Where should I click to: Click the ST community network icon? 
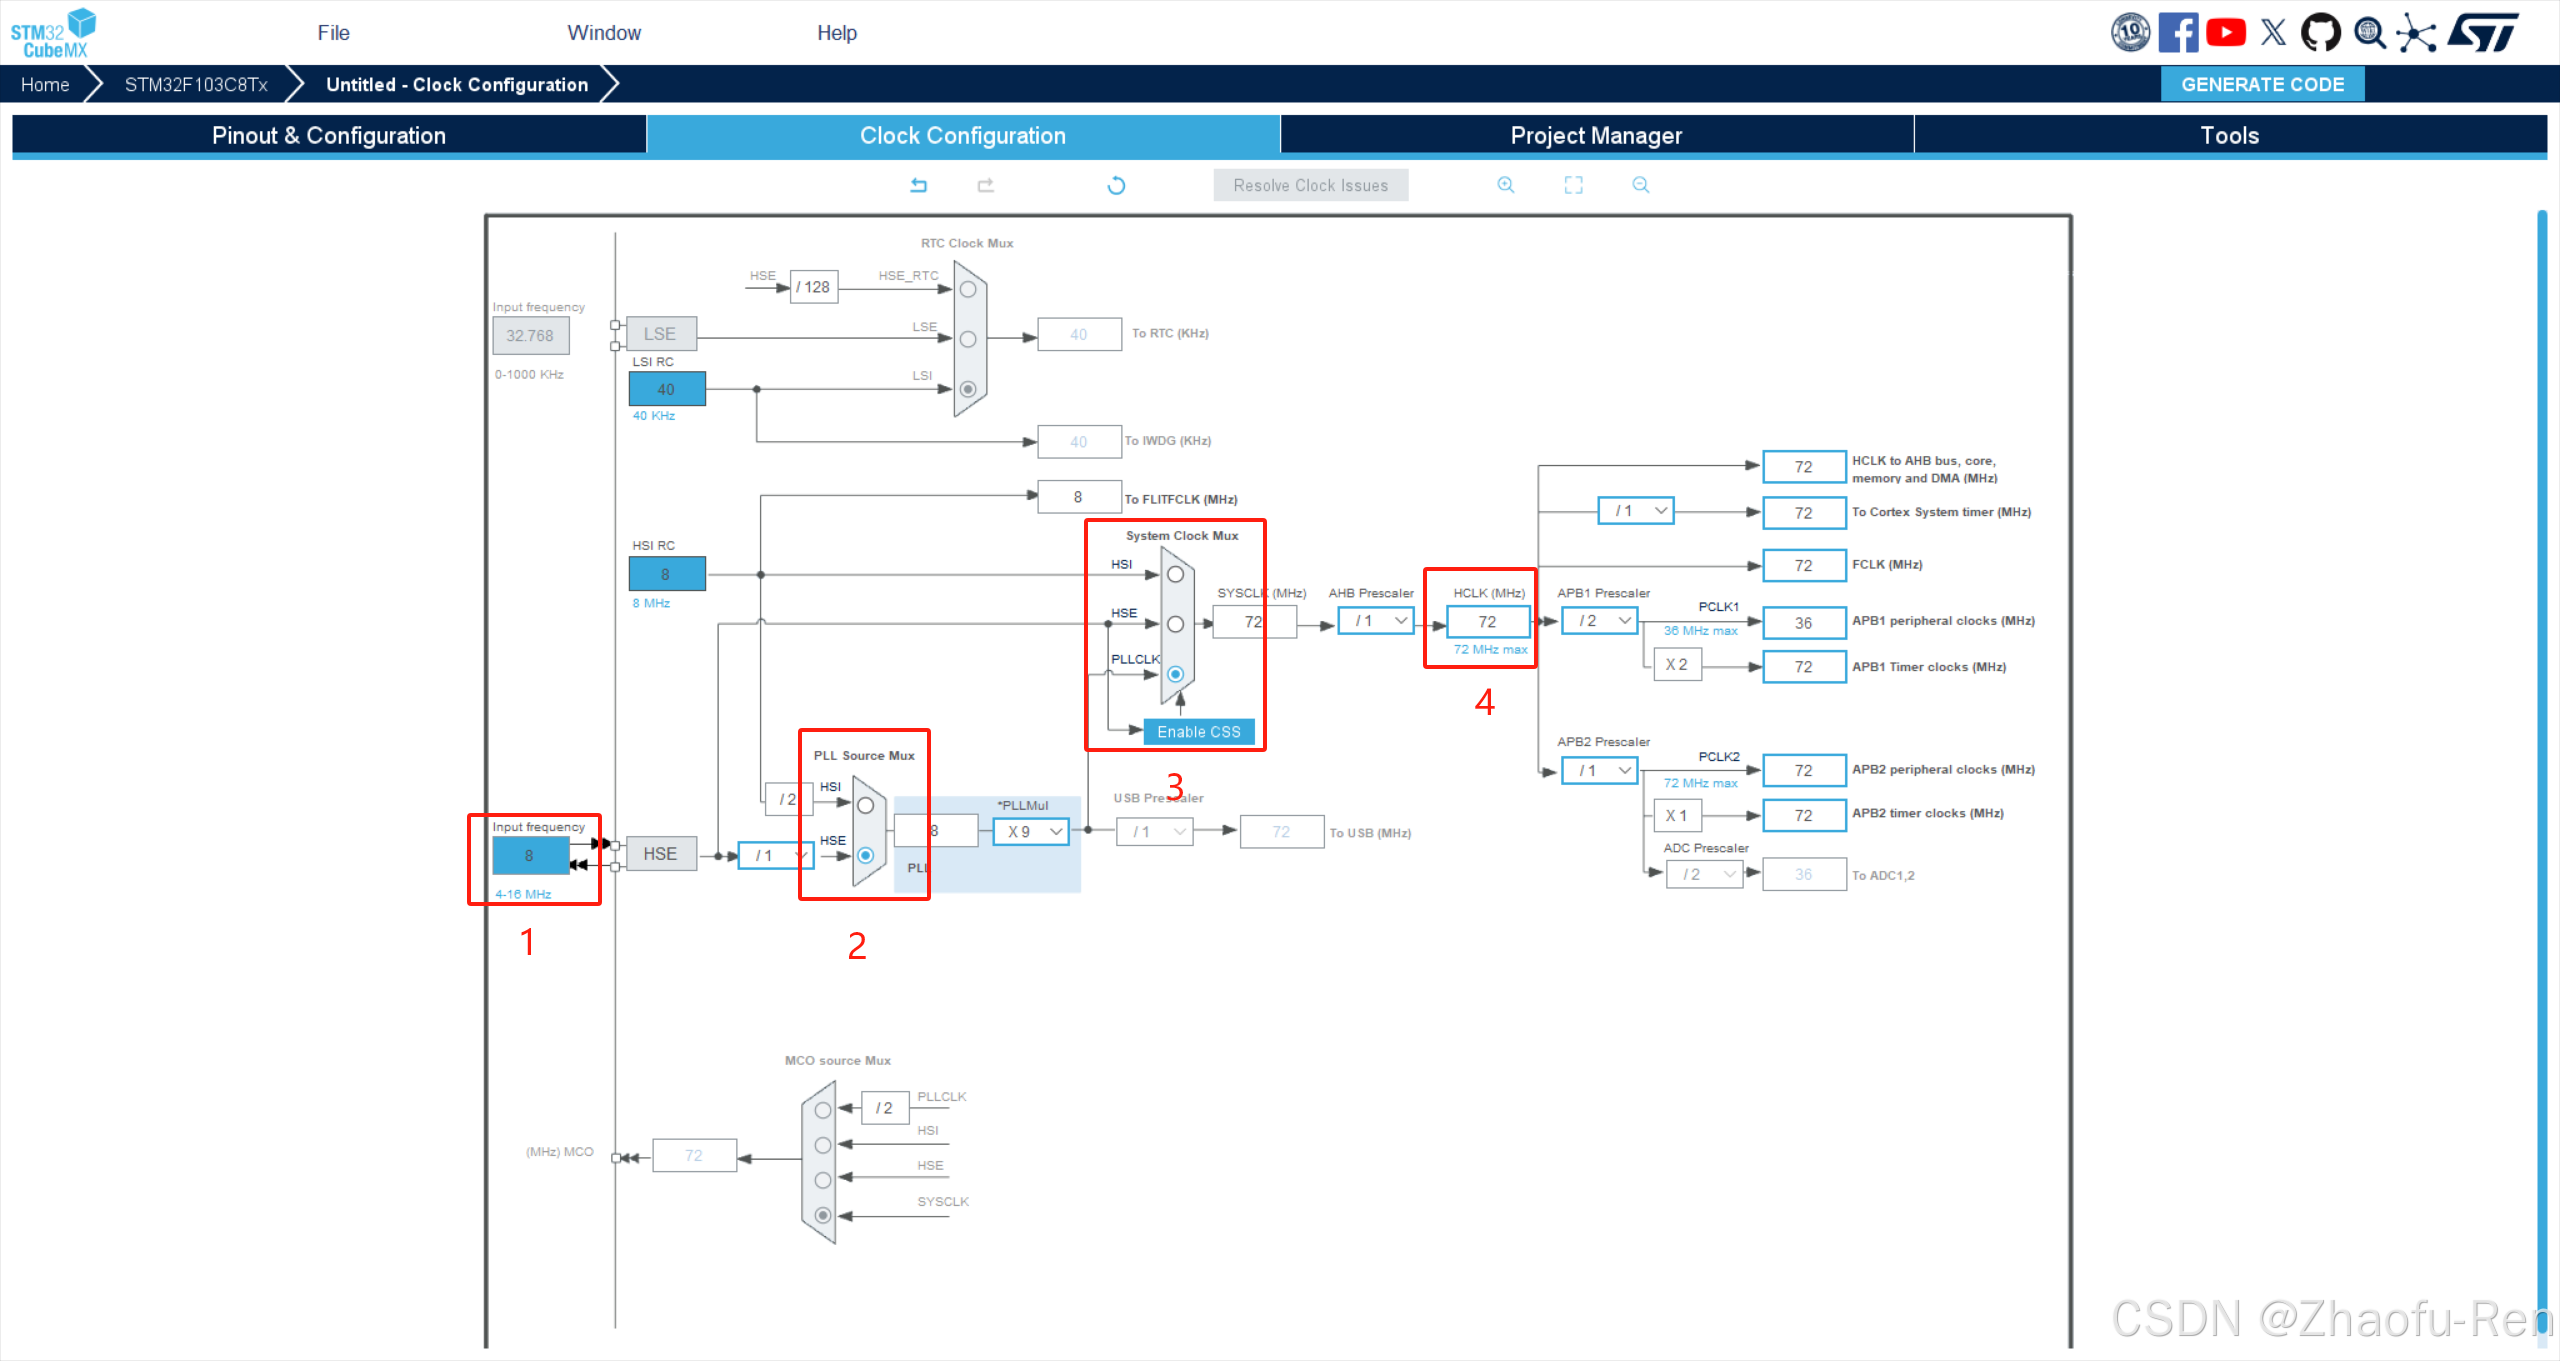click(2416, 32)
